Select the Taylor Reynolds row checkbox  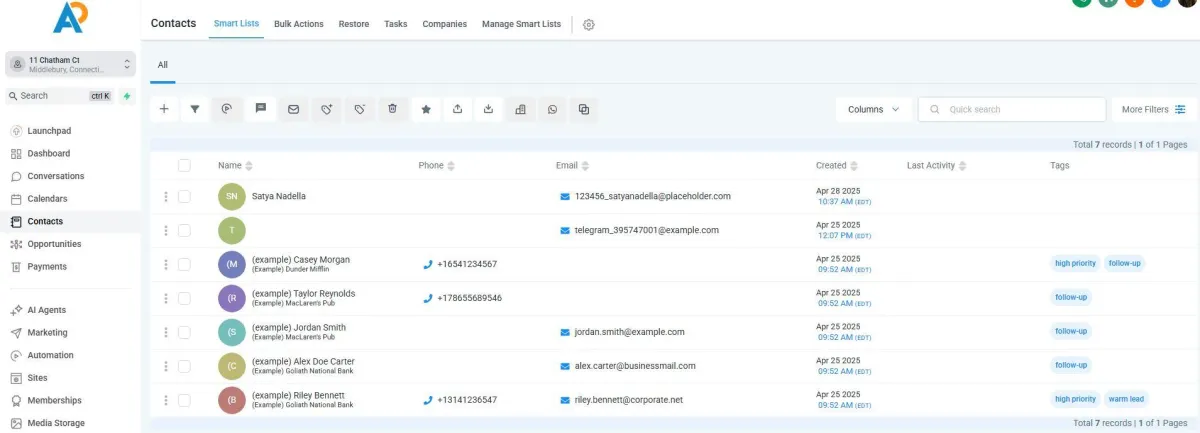point(184,298)
